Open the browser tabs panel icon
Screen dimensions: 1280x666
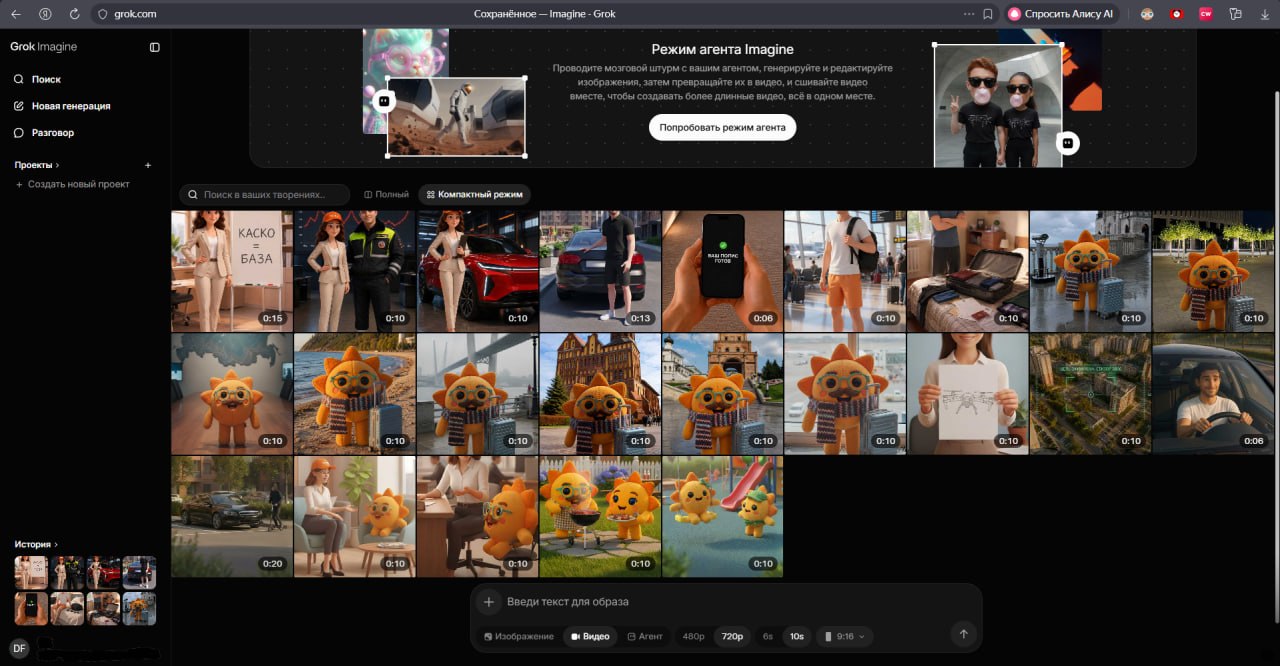pyautogui.click(x=1235, y=14)
